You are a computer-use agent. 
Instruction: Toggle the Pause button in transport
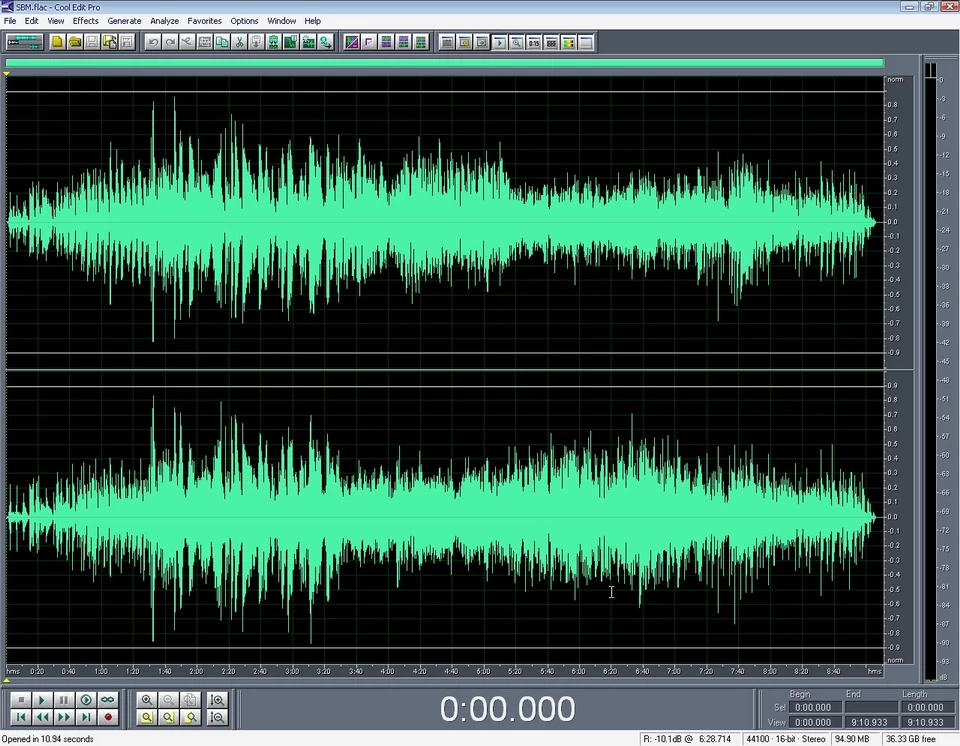(x=64, y=700)
